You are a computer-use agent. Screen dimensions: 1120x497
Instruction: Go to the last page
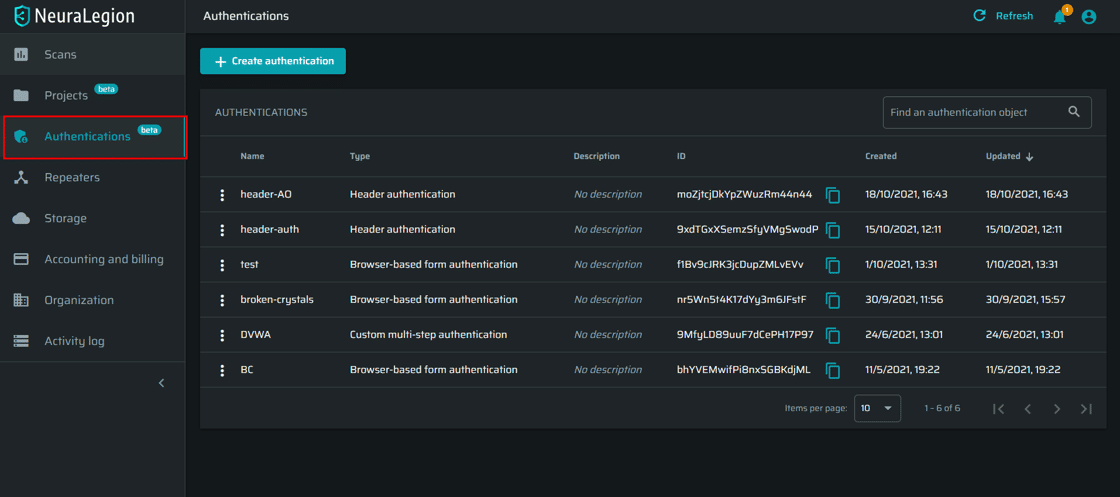click(x=1086, y=408)
